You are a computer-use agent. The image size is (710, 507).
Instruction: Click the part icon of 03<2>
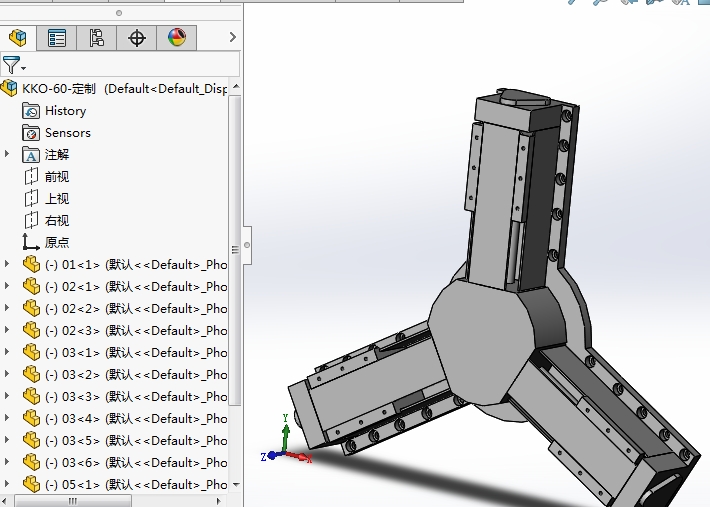(31, 374)
